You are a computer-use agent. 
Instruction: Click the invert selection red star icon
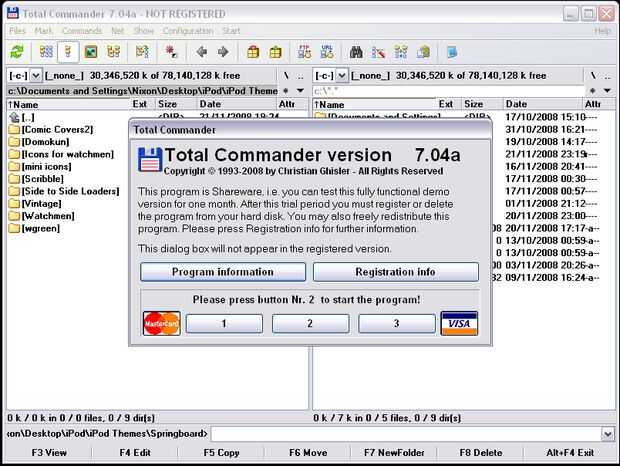tap(171, 52)
